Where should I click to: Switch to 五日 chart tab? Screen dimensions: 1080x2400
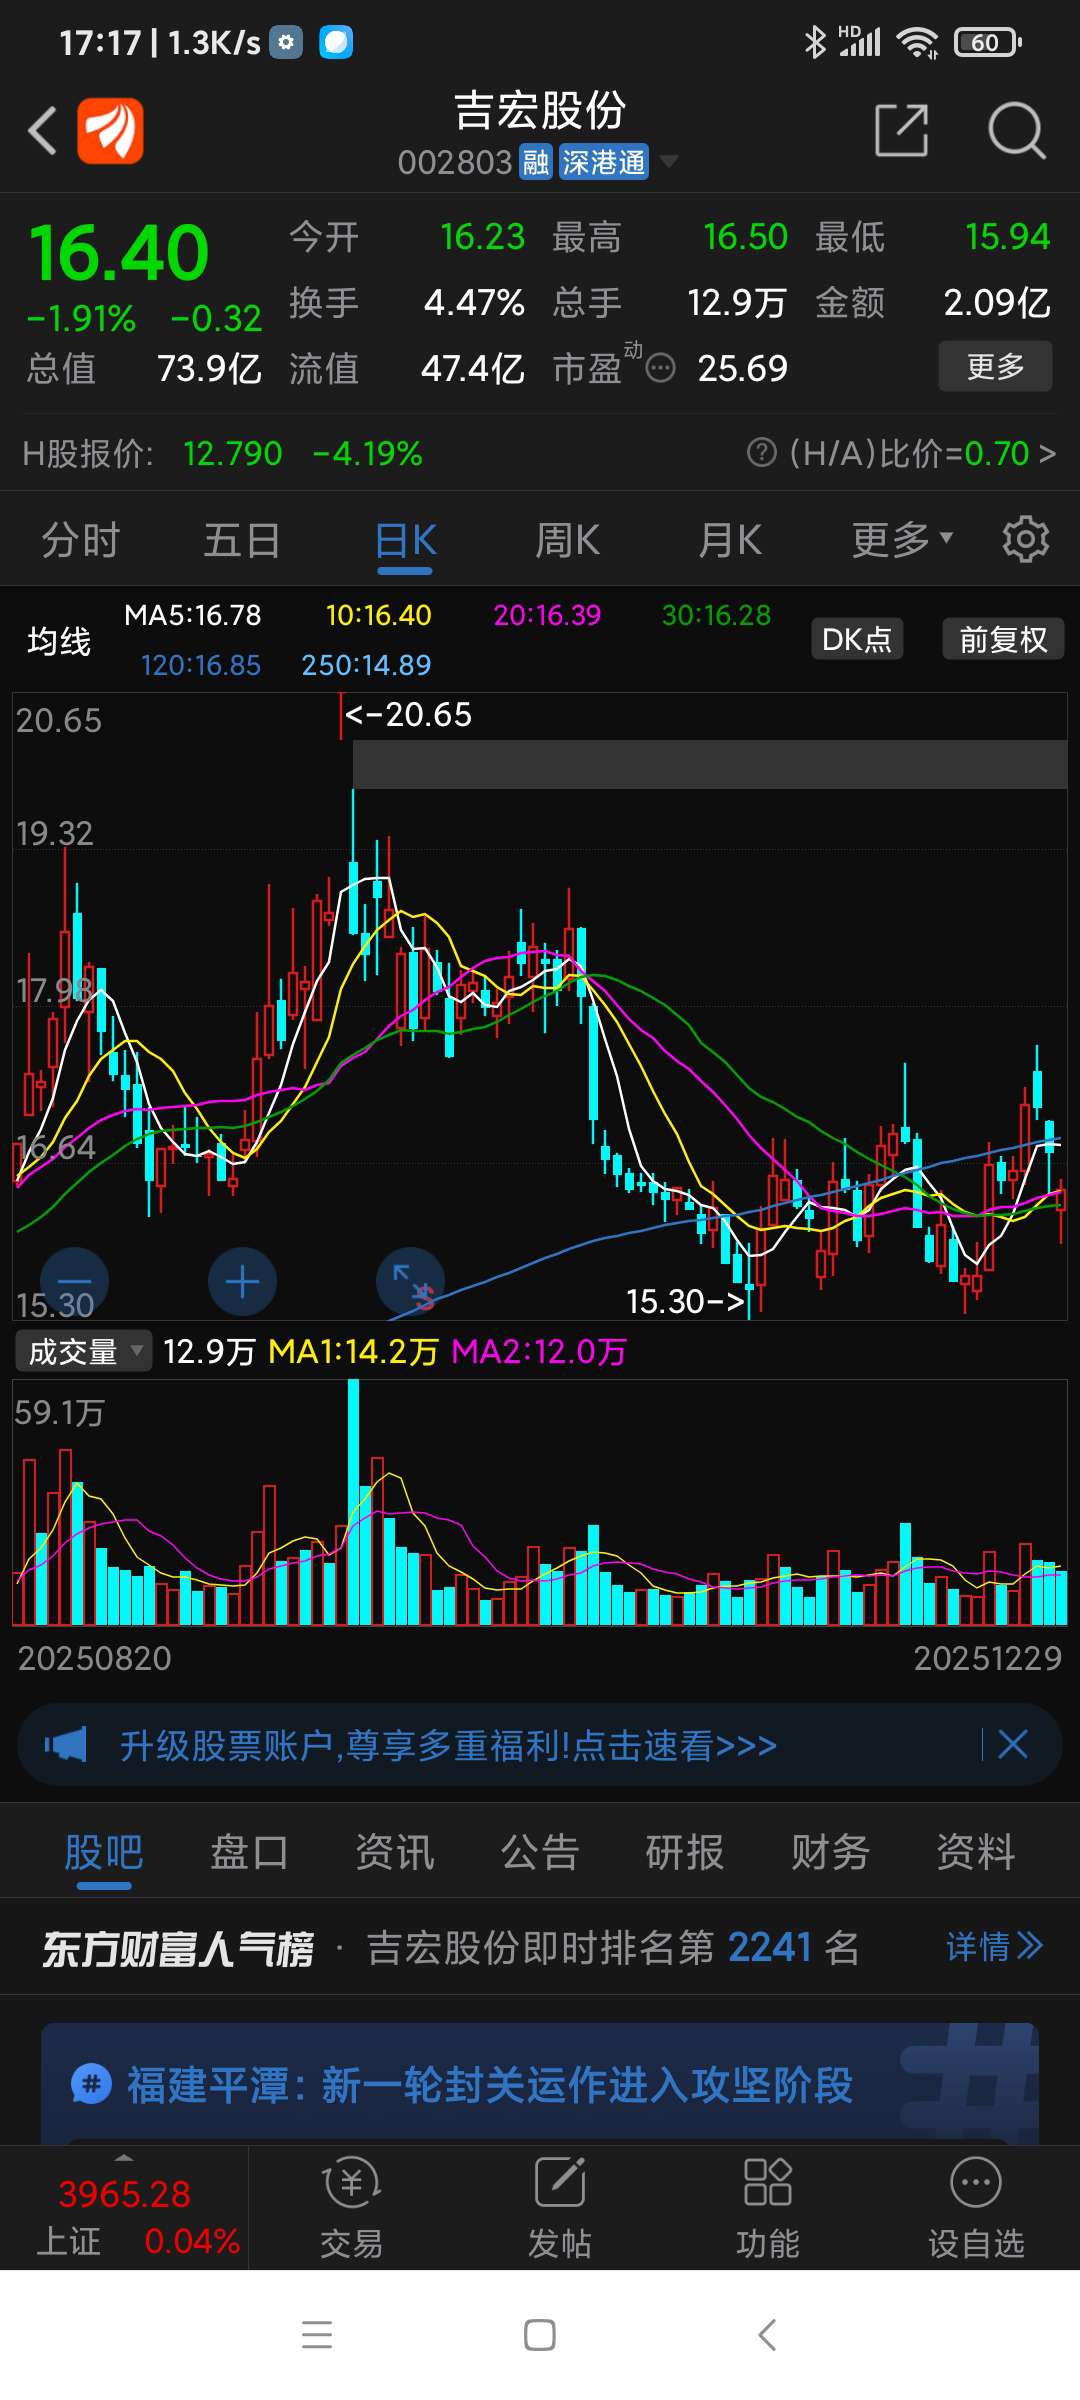(x=242, y=540)
